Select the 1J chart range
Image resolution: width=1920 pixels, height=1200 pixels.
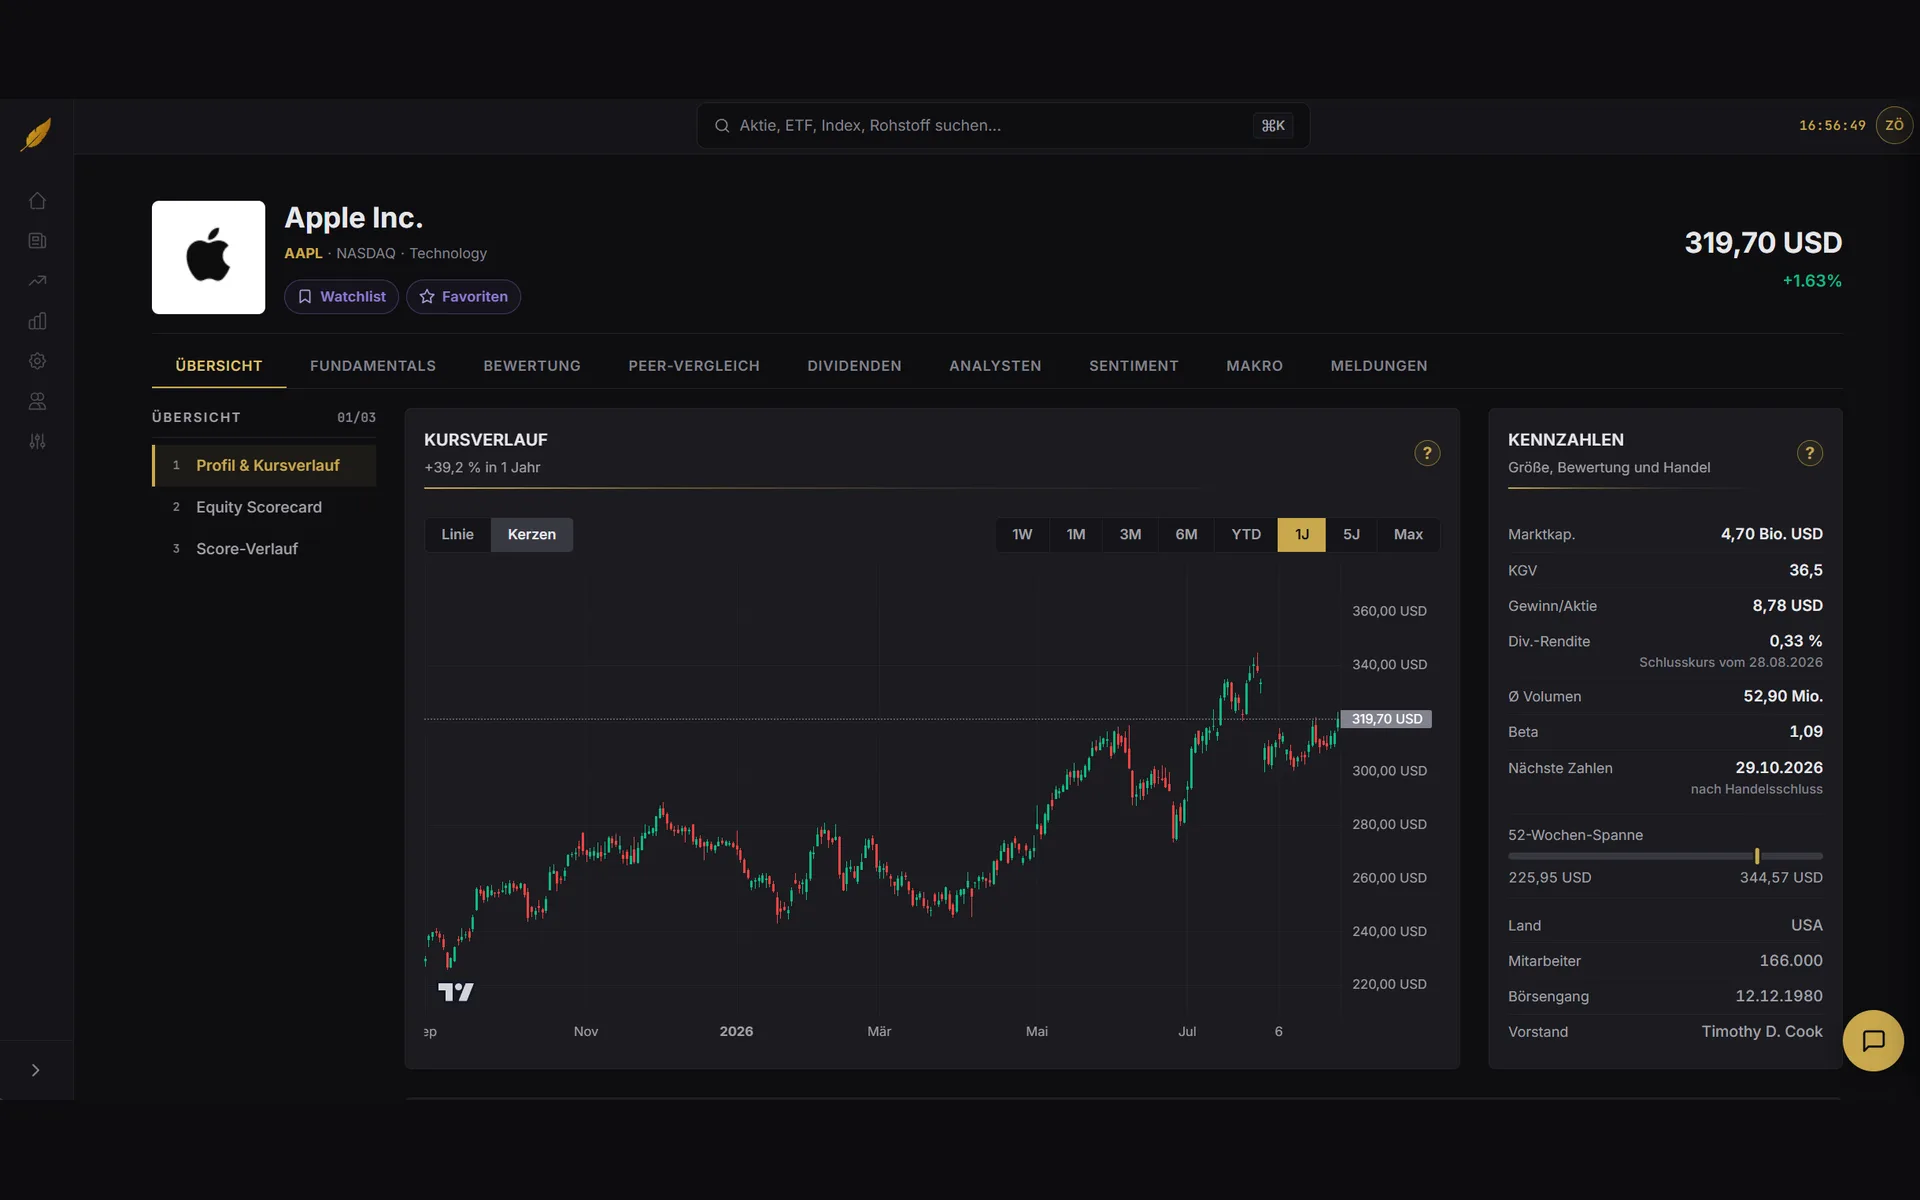pos(1302,535)
